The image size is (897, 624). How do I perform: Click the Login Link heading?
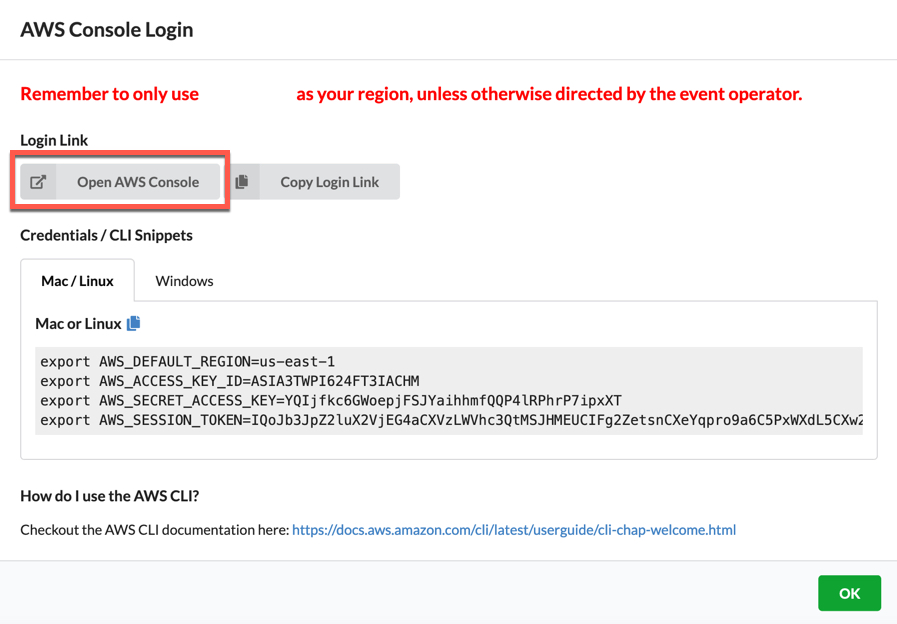click(x=54, y=140)
